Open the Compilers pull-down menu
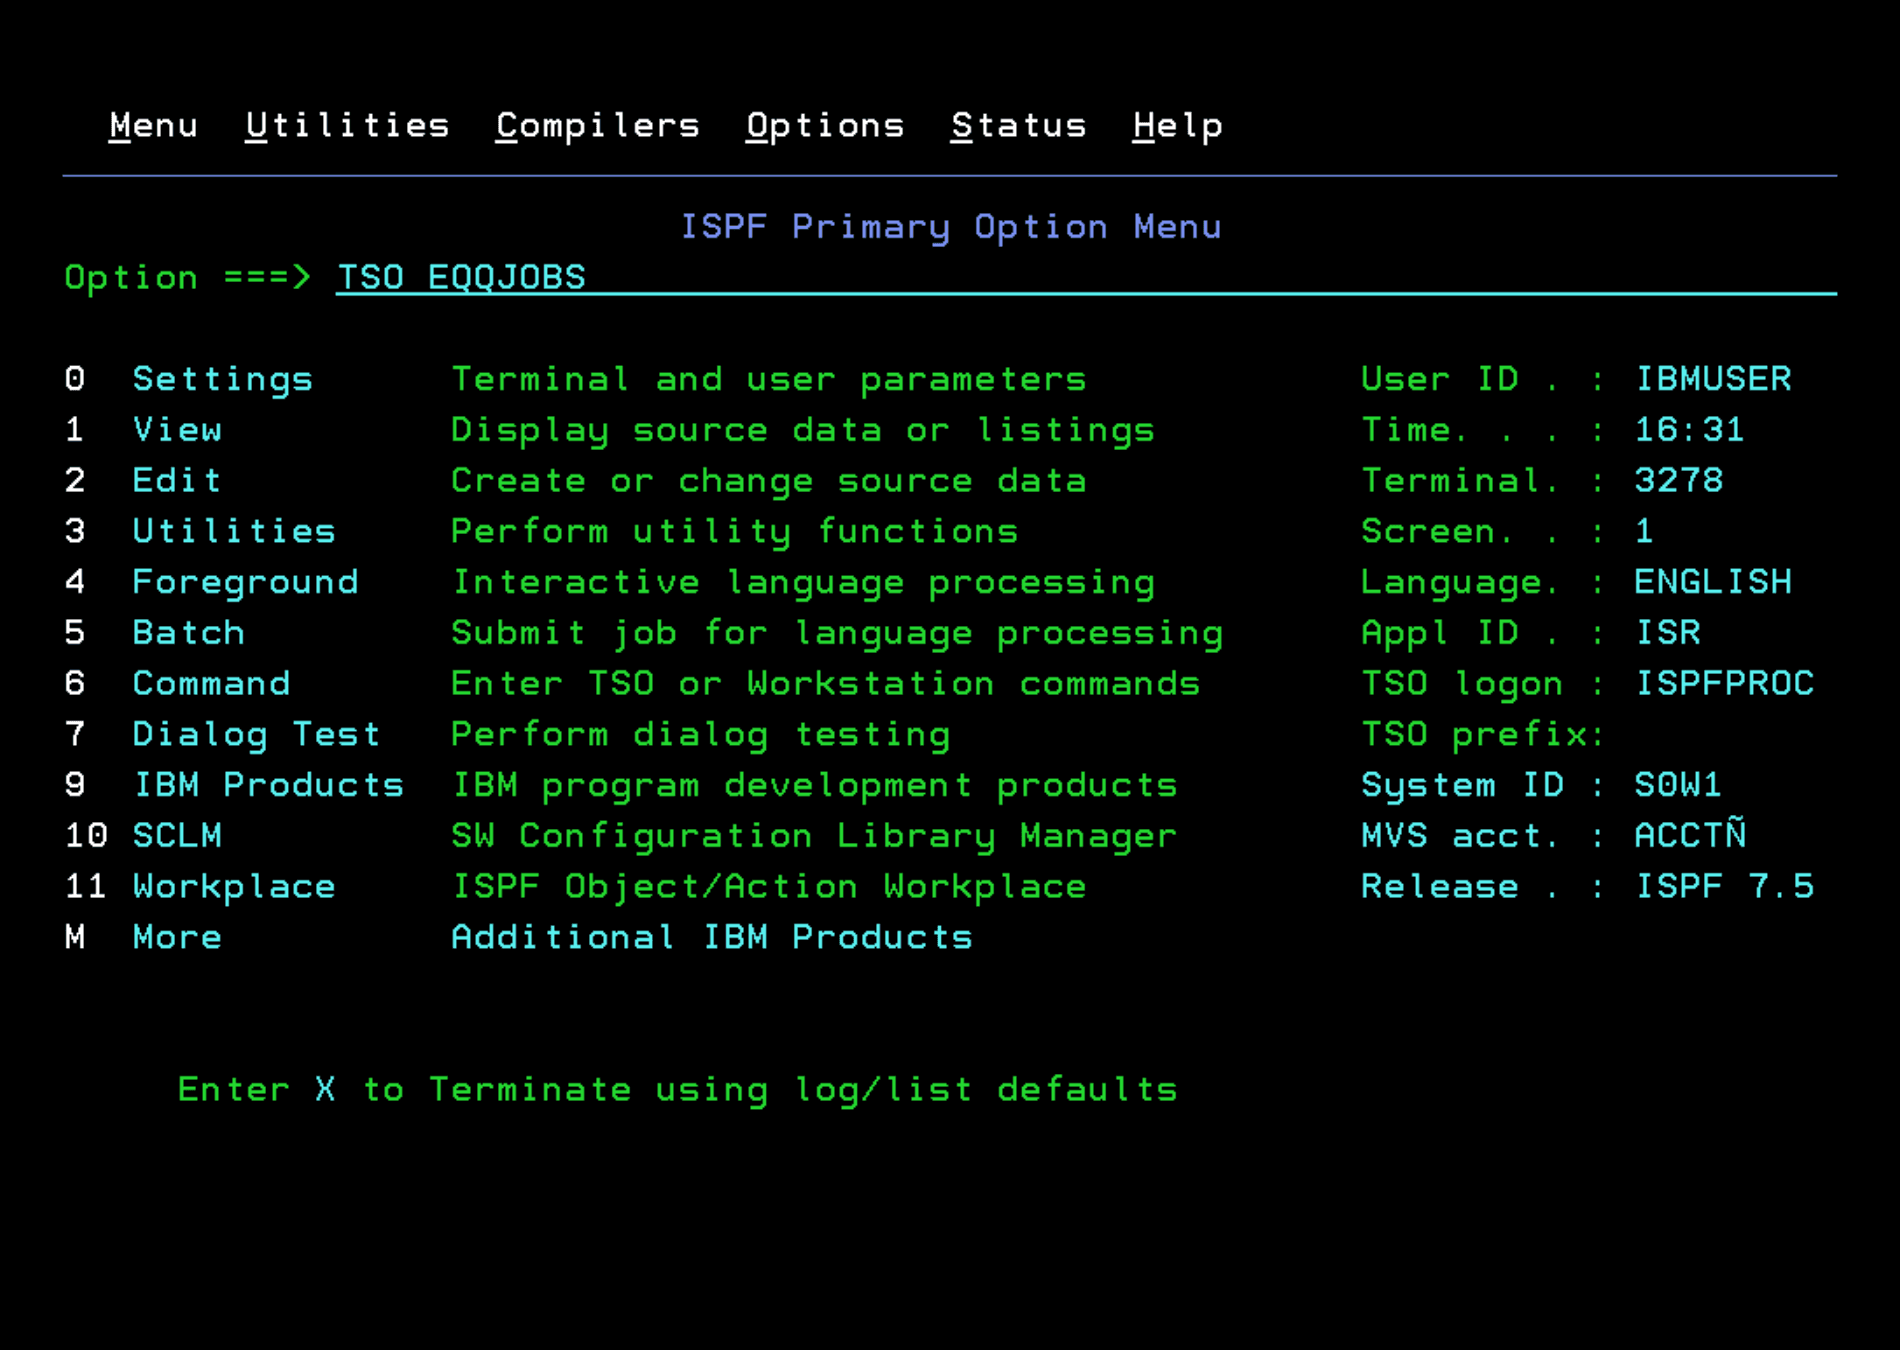This screenshot has height=1350, width=1900. 597,126
